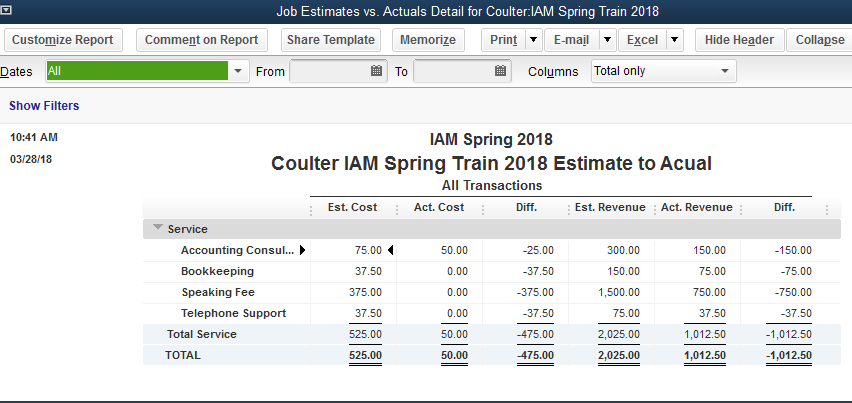852x403 pixels.
Task: Expand the Excel dropdown arrow
Action: (674, 40)
